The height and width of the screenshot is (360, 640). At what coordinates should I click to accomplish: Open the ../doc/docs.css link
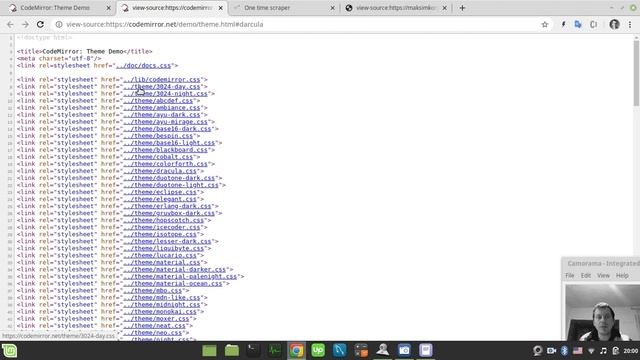coord(143,65)
